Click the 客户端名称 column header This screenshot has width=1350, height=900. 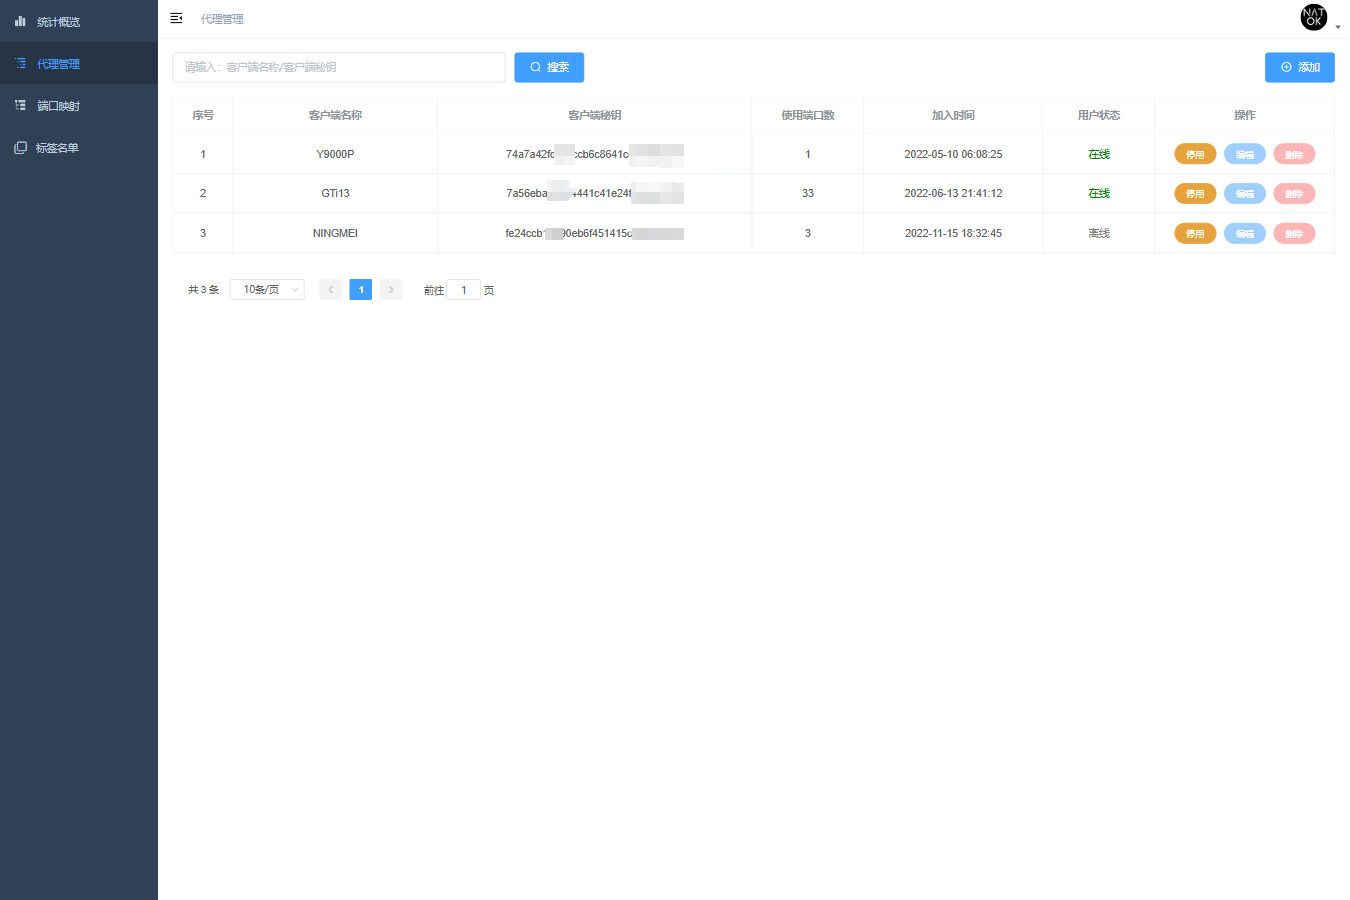[x=335, y=115]
